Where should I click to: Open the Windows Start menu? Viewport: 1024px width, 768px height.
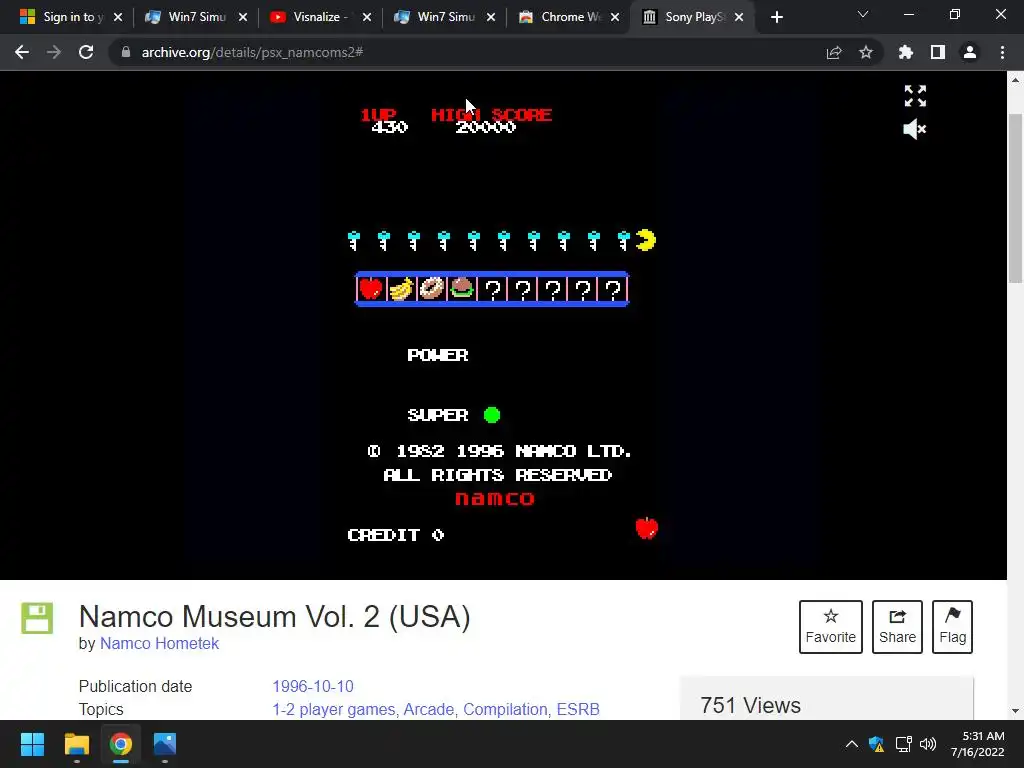(32, 744)
